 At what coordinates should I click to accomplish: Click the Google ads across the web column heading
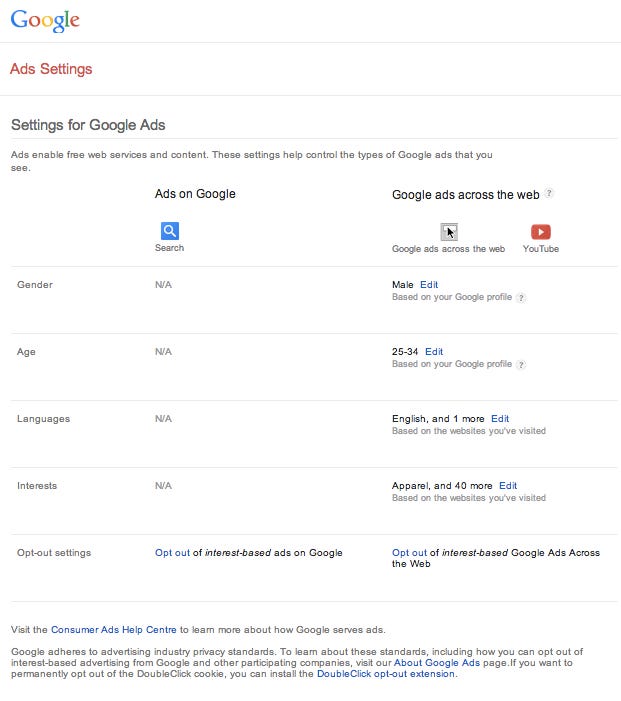tap(465, 194)
